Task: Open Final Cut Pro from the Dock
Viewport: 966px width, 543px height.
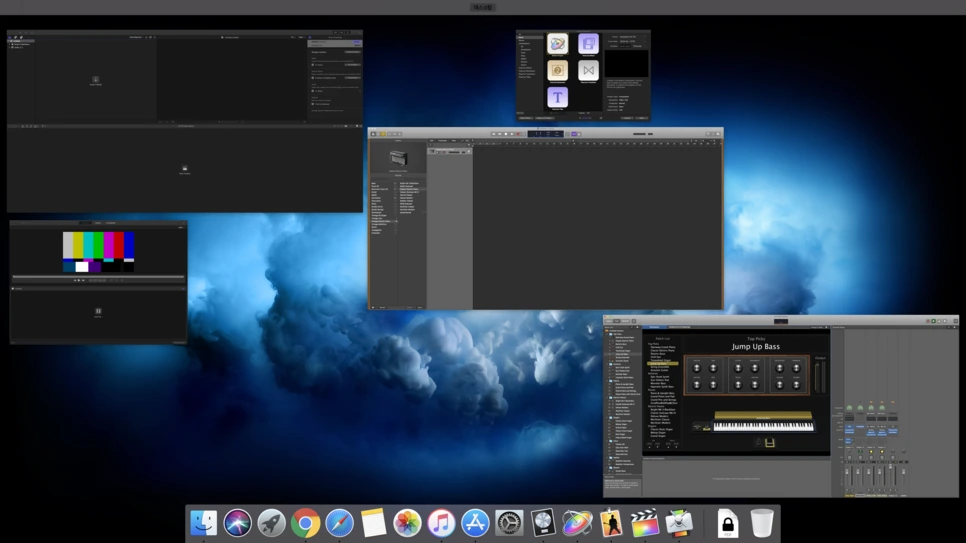Action: click(645, 522)
